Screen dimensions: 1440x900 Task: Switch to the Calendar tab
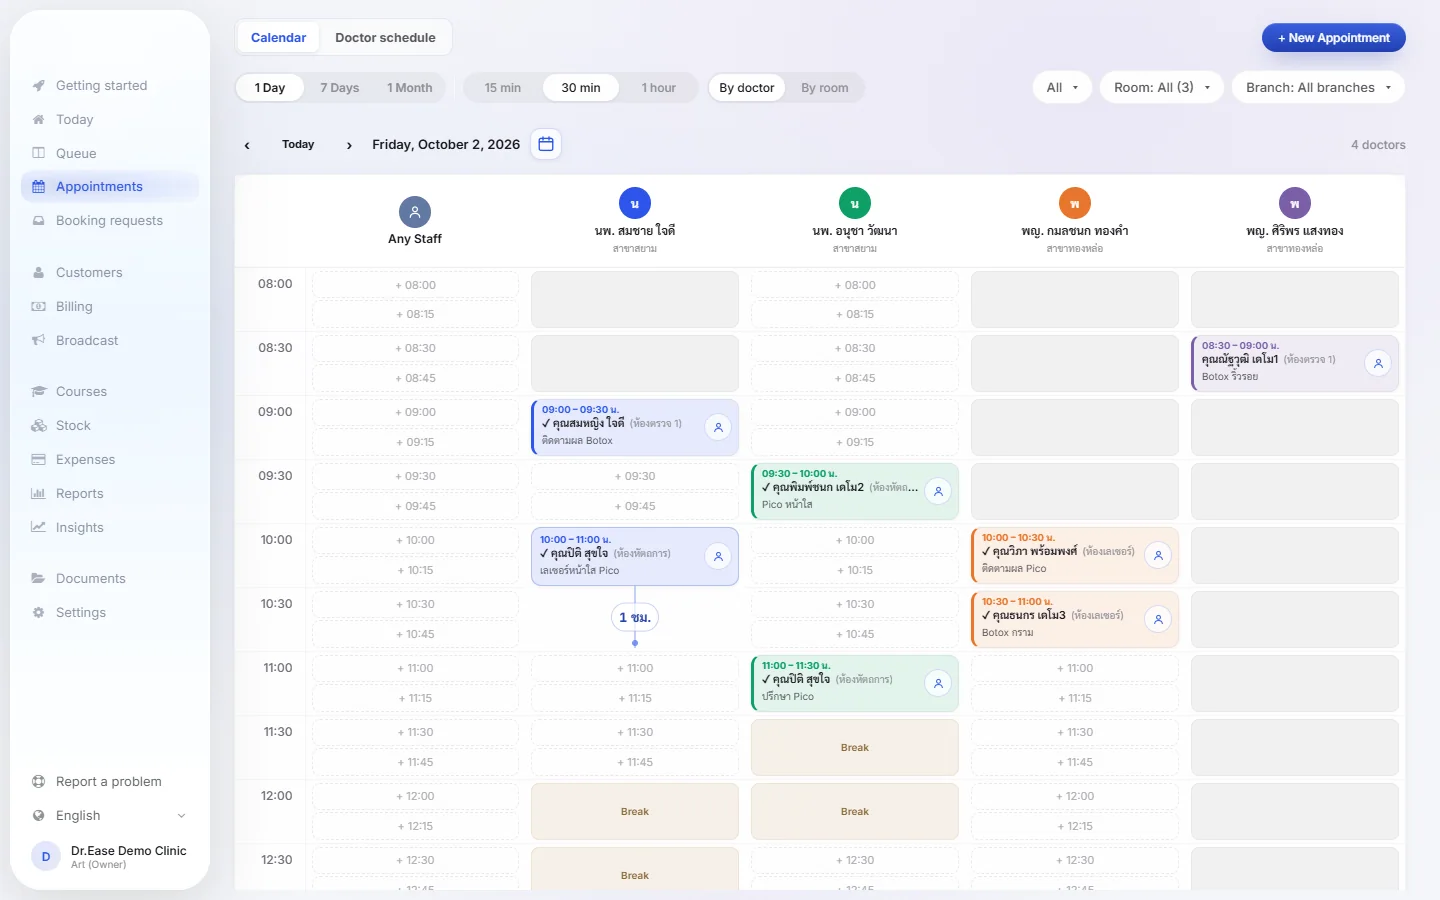pos(278,38)
